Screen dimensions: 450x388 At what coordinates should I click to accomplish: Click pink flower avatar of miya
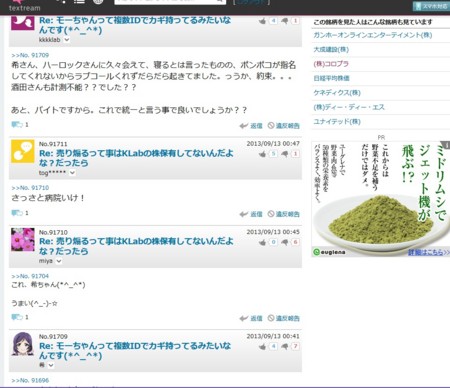23,239
